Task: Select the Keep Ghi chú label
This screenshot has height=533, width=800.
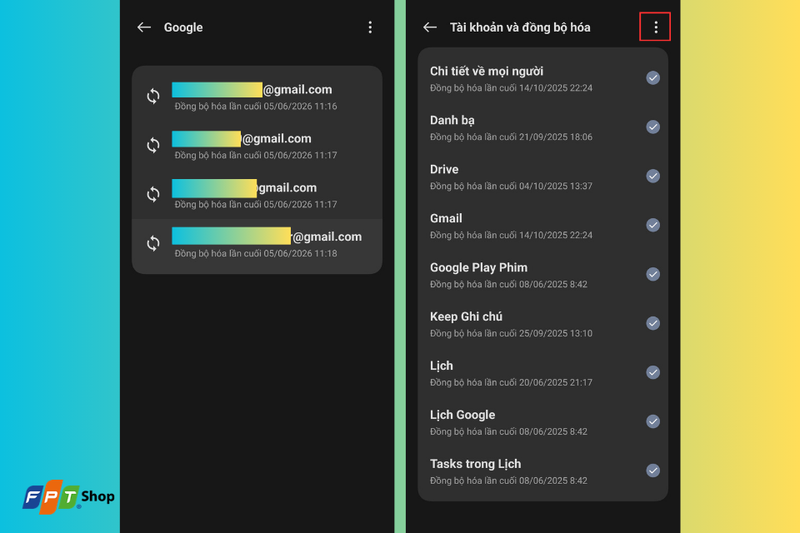Action: click(x=466, y=317)
